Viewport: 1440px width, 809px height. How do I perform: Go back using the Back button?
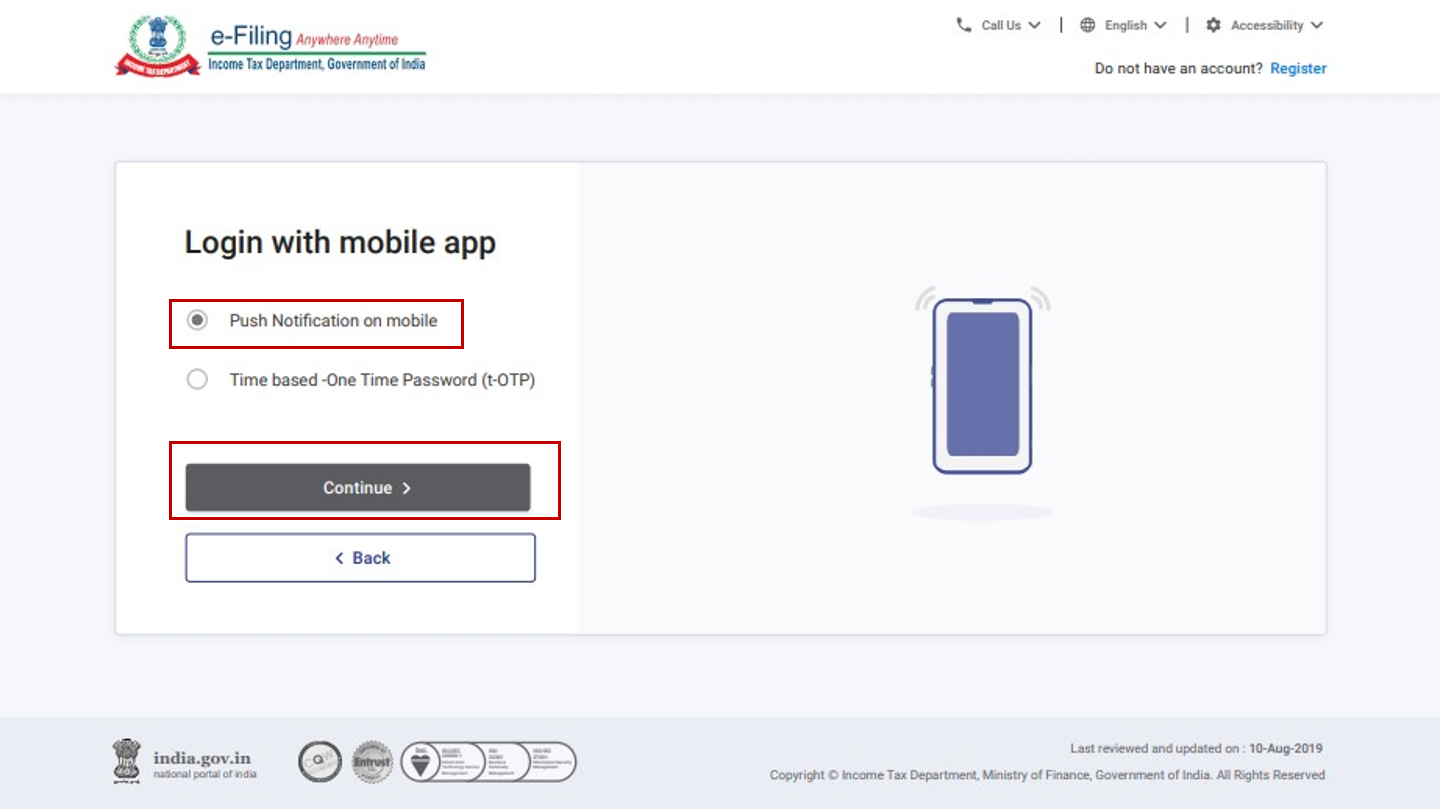[x=360, y=558]
